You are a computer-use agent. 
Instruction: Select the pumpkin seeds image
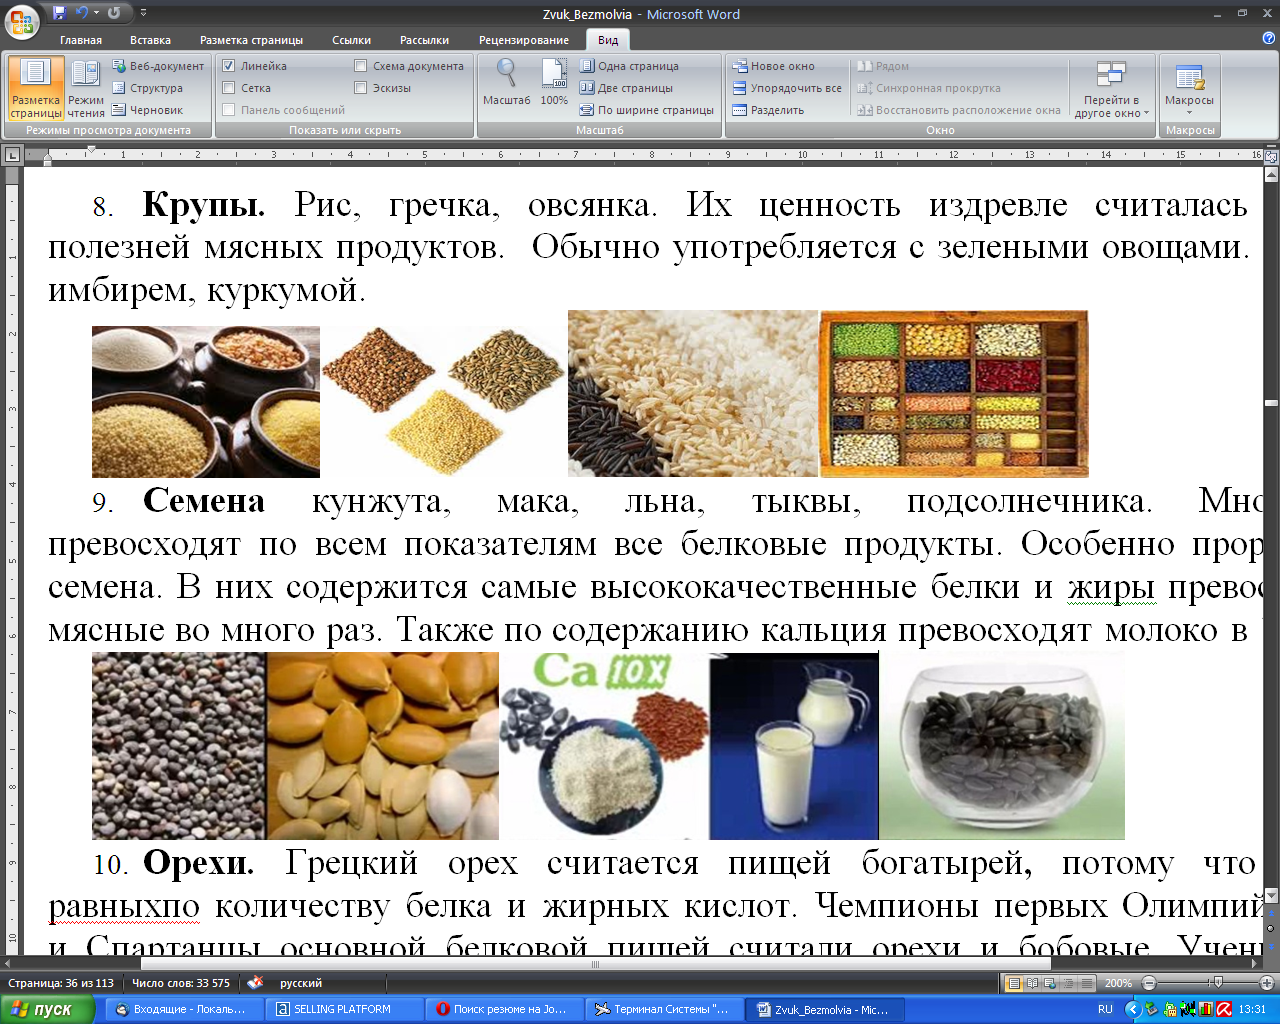coord(383,746)
